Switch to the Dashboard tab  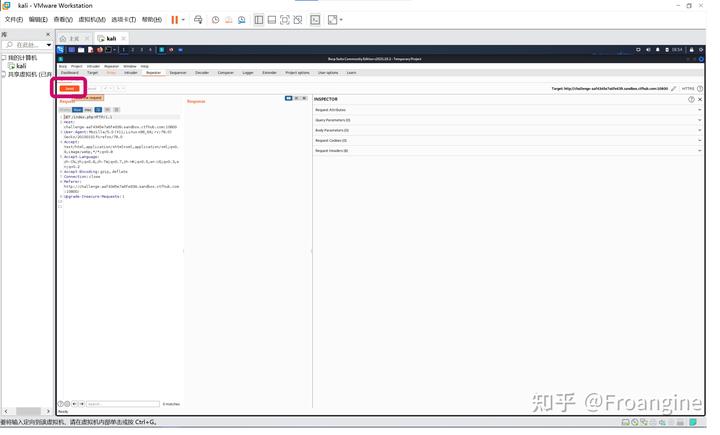[70, 73]
